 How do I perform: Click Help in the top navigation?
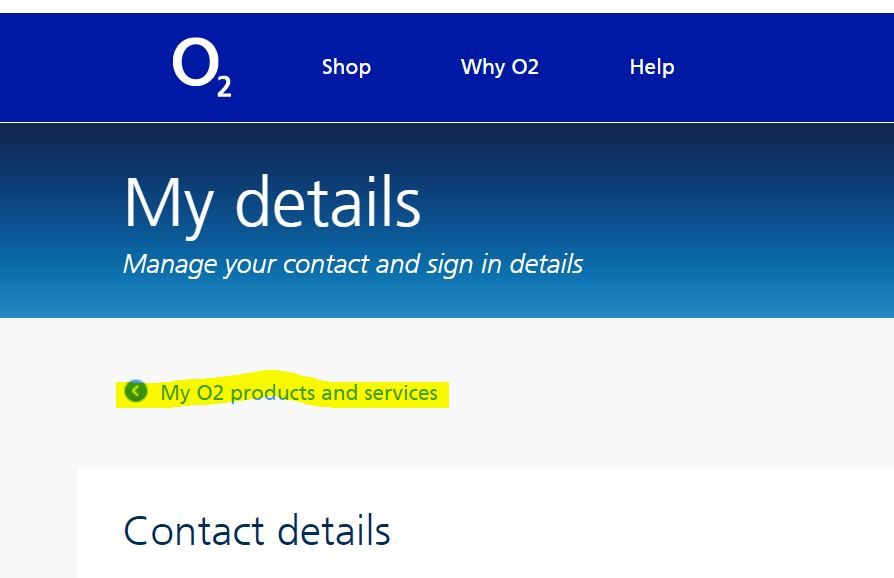pos(651,67)
